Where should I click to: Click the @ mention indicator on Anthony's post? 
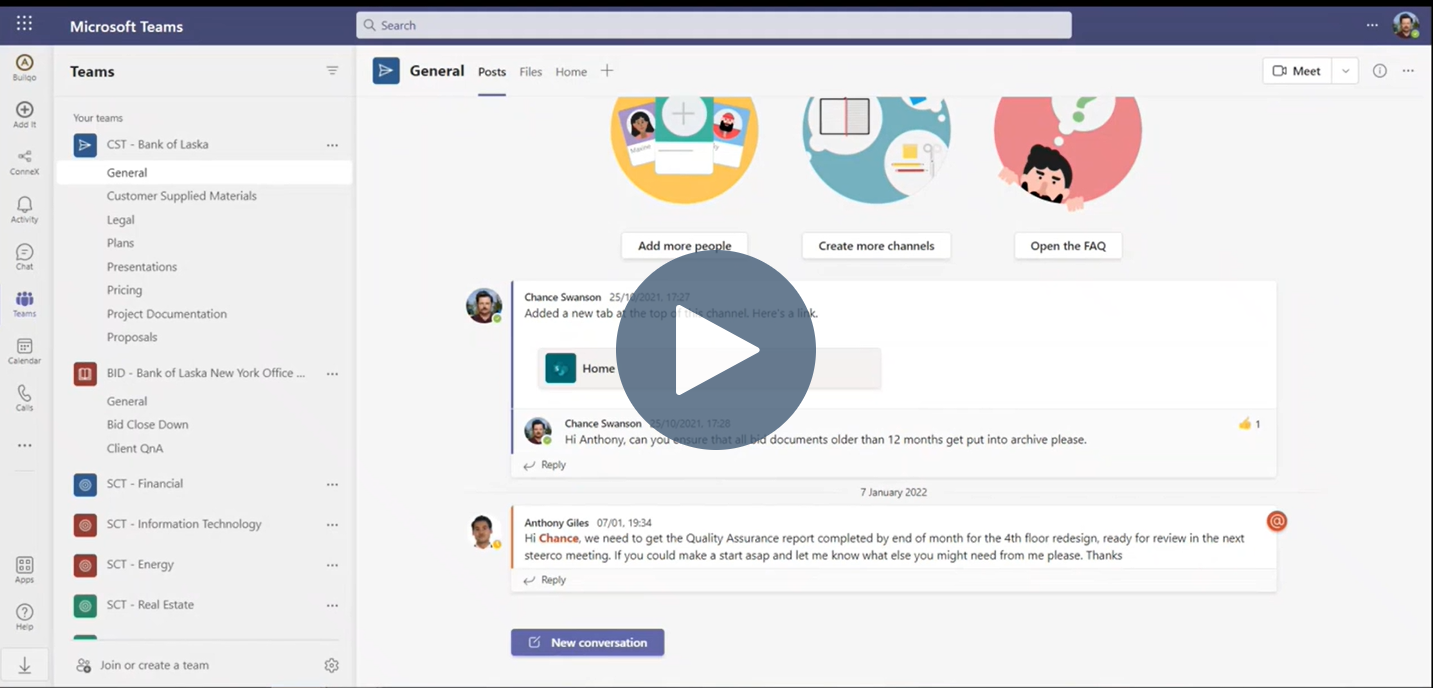(x=1277, y=521)
